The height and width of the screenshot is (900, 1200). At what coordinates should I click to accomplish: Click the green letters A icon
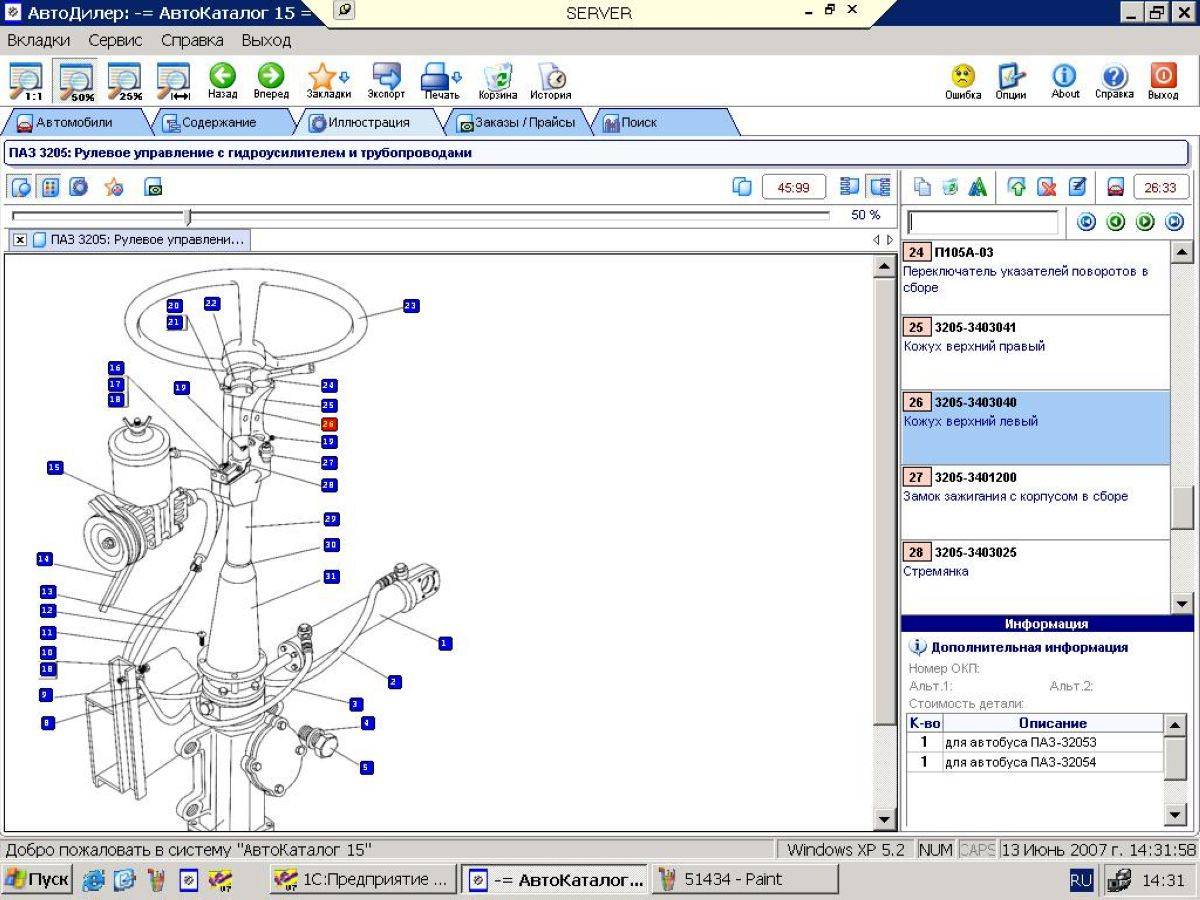pyautogui.click(x=979, y=187)
